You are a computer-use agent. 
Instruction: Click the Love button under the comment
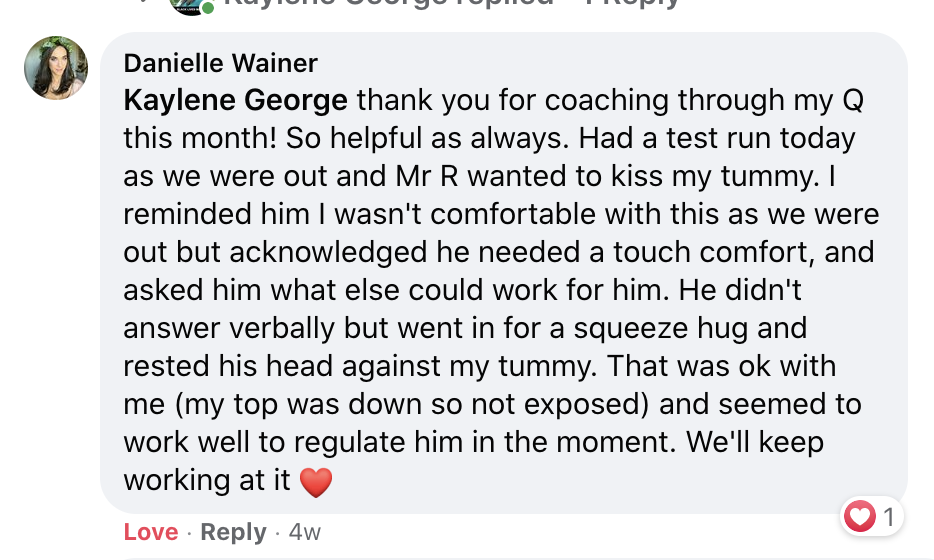151,532
